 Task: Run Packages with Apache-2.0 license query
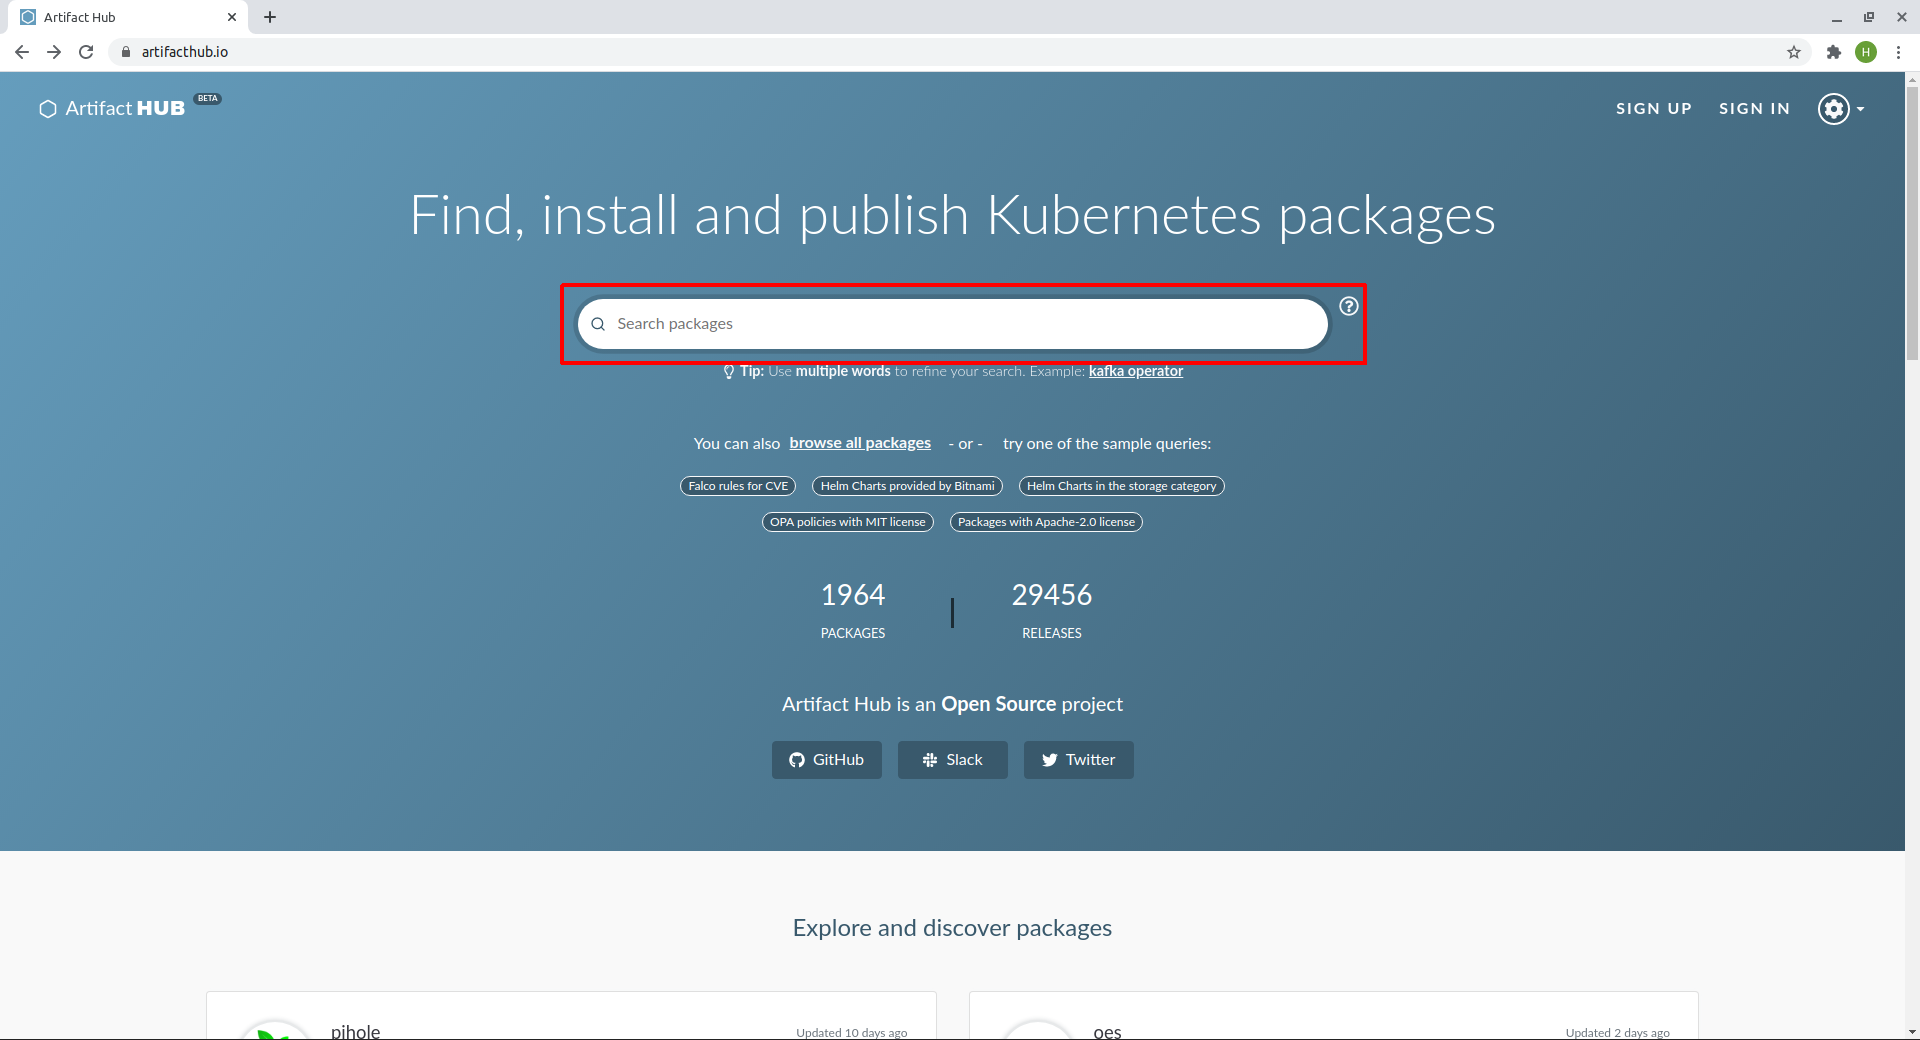1046,522
